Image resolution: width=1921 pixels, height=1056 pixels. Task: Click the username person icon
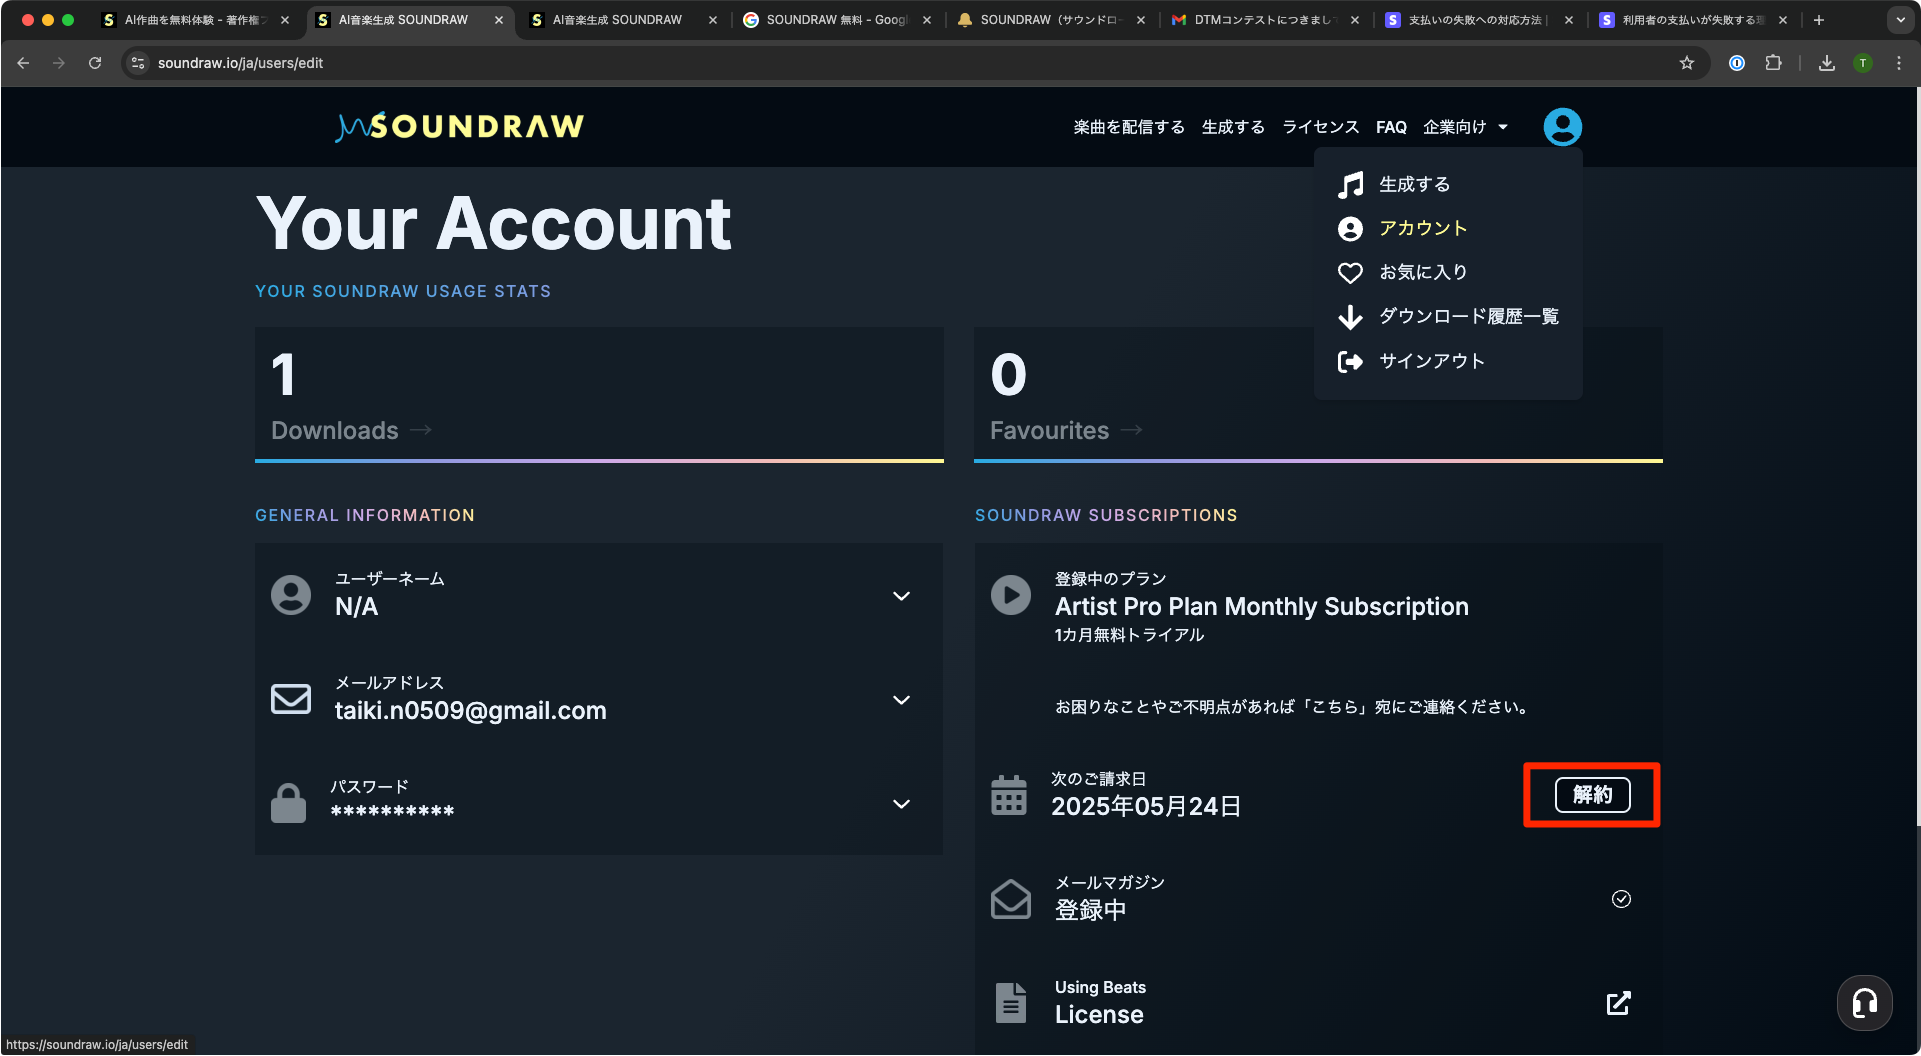click(x=291, y=595)
